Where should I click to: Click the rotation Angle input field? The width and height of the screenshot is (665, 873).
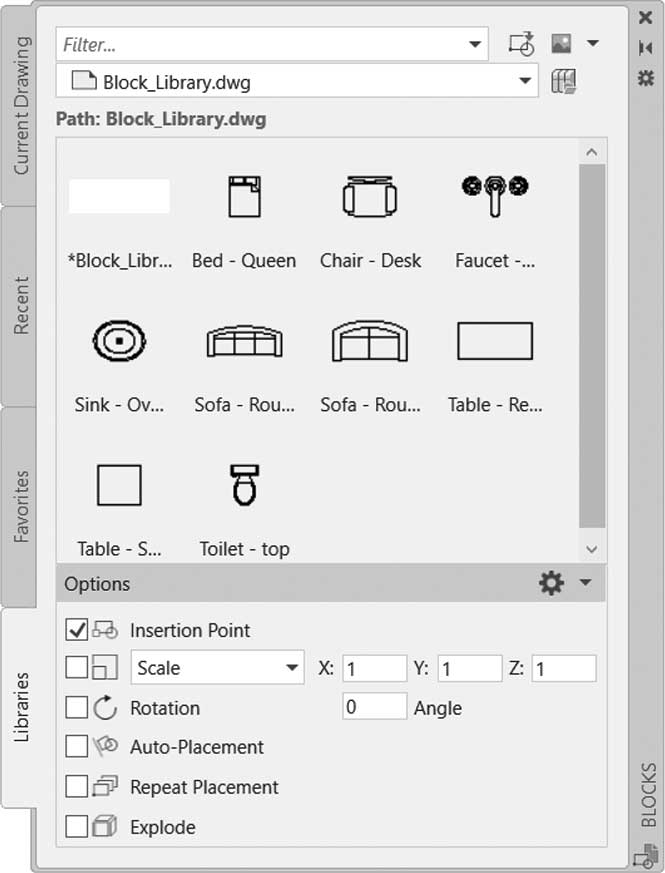click(374, 707)
